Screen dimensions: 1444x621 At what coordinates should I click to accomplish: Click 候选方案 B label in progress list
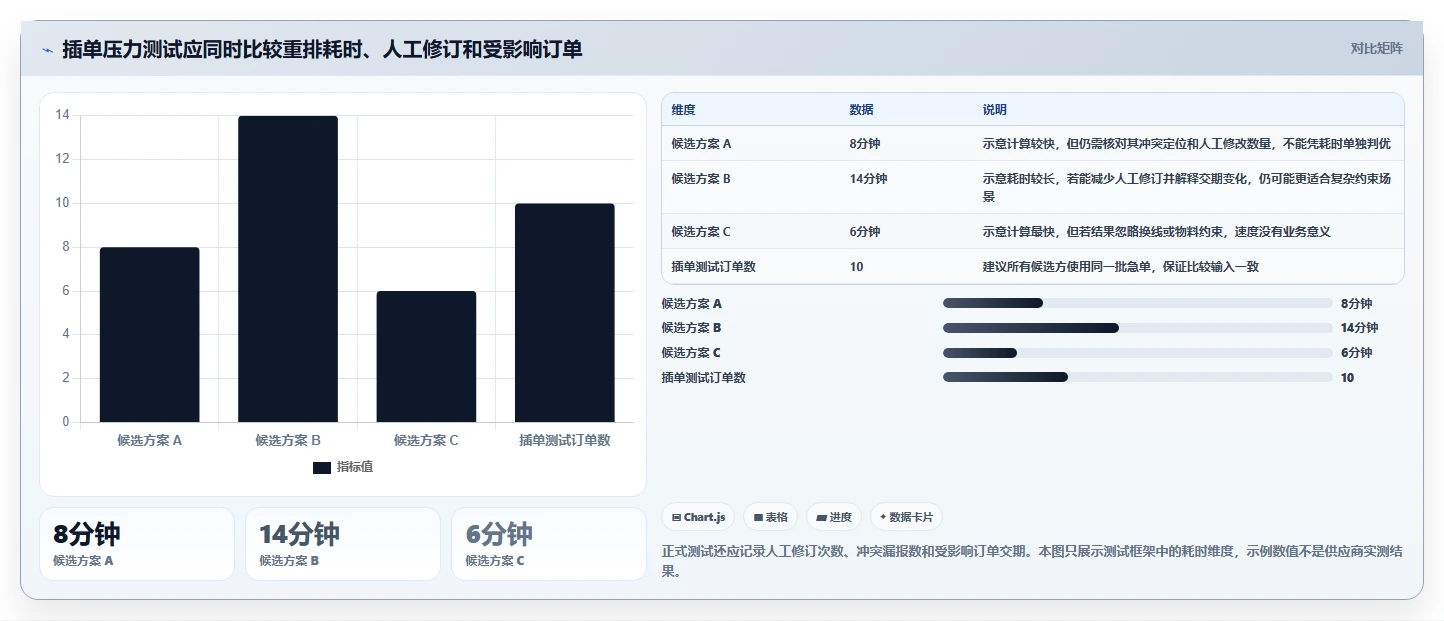[691, 327]
